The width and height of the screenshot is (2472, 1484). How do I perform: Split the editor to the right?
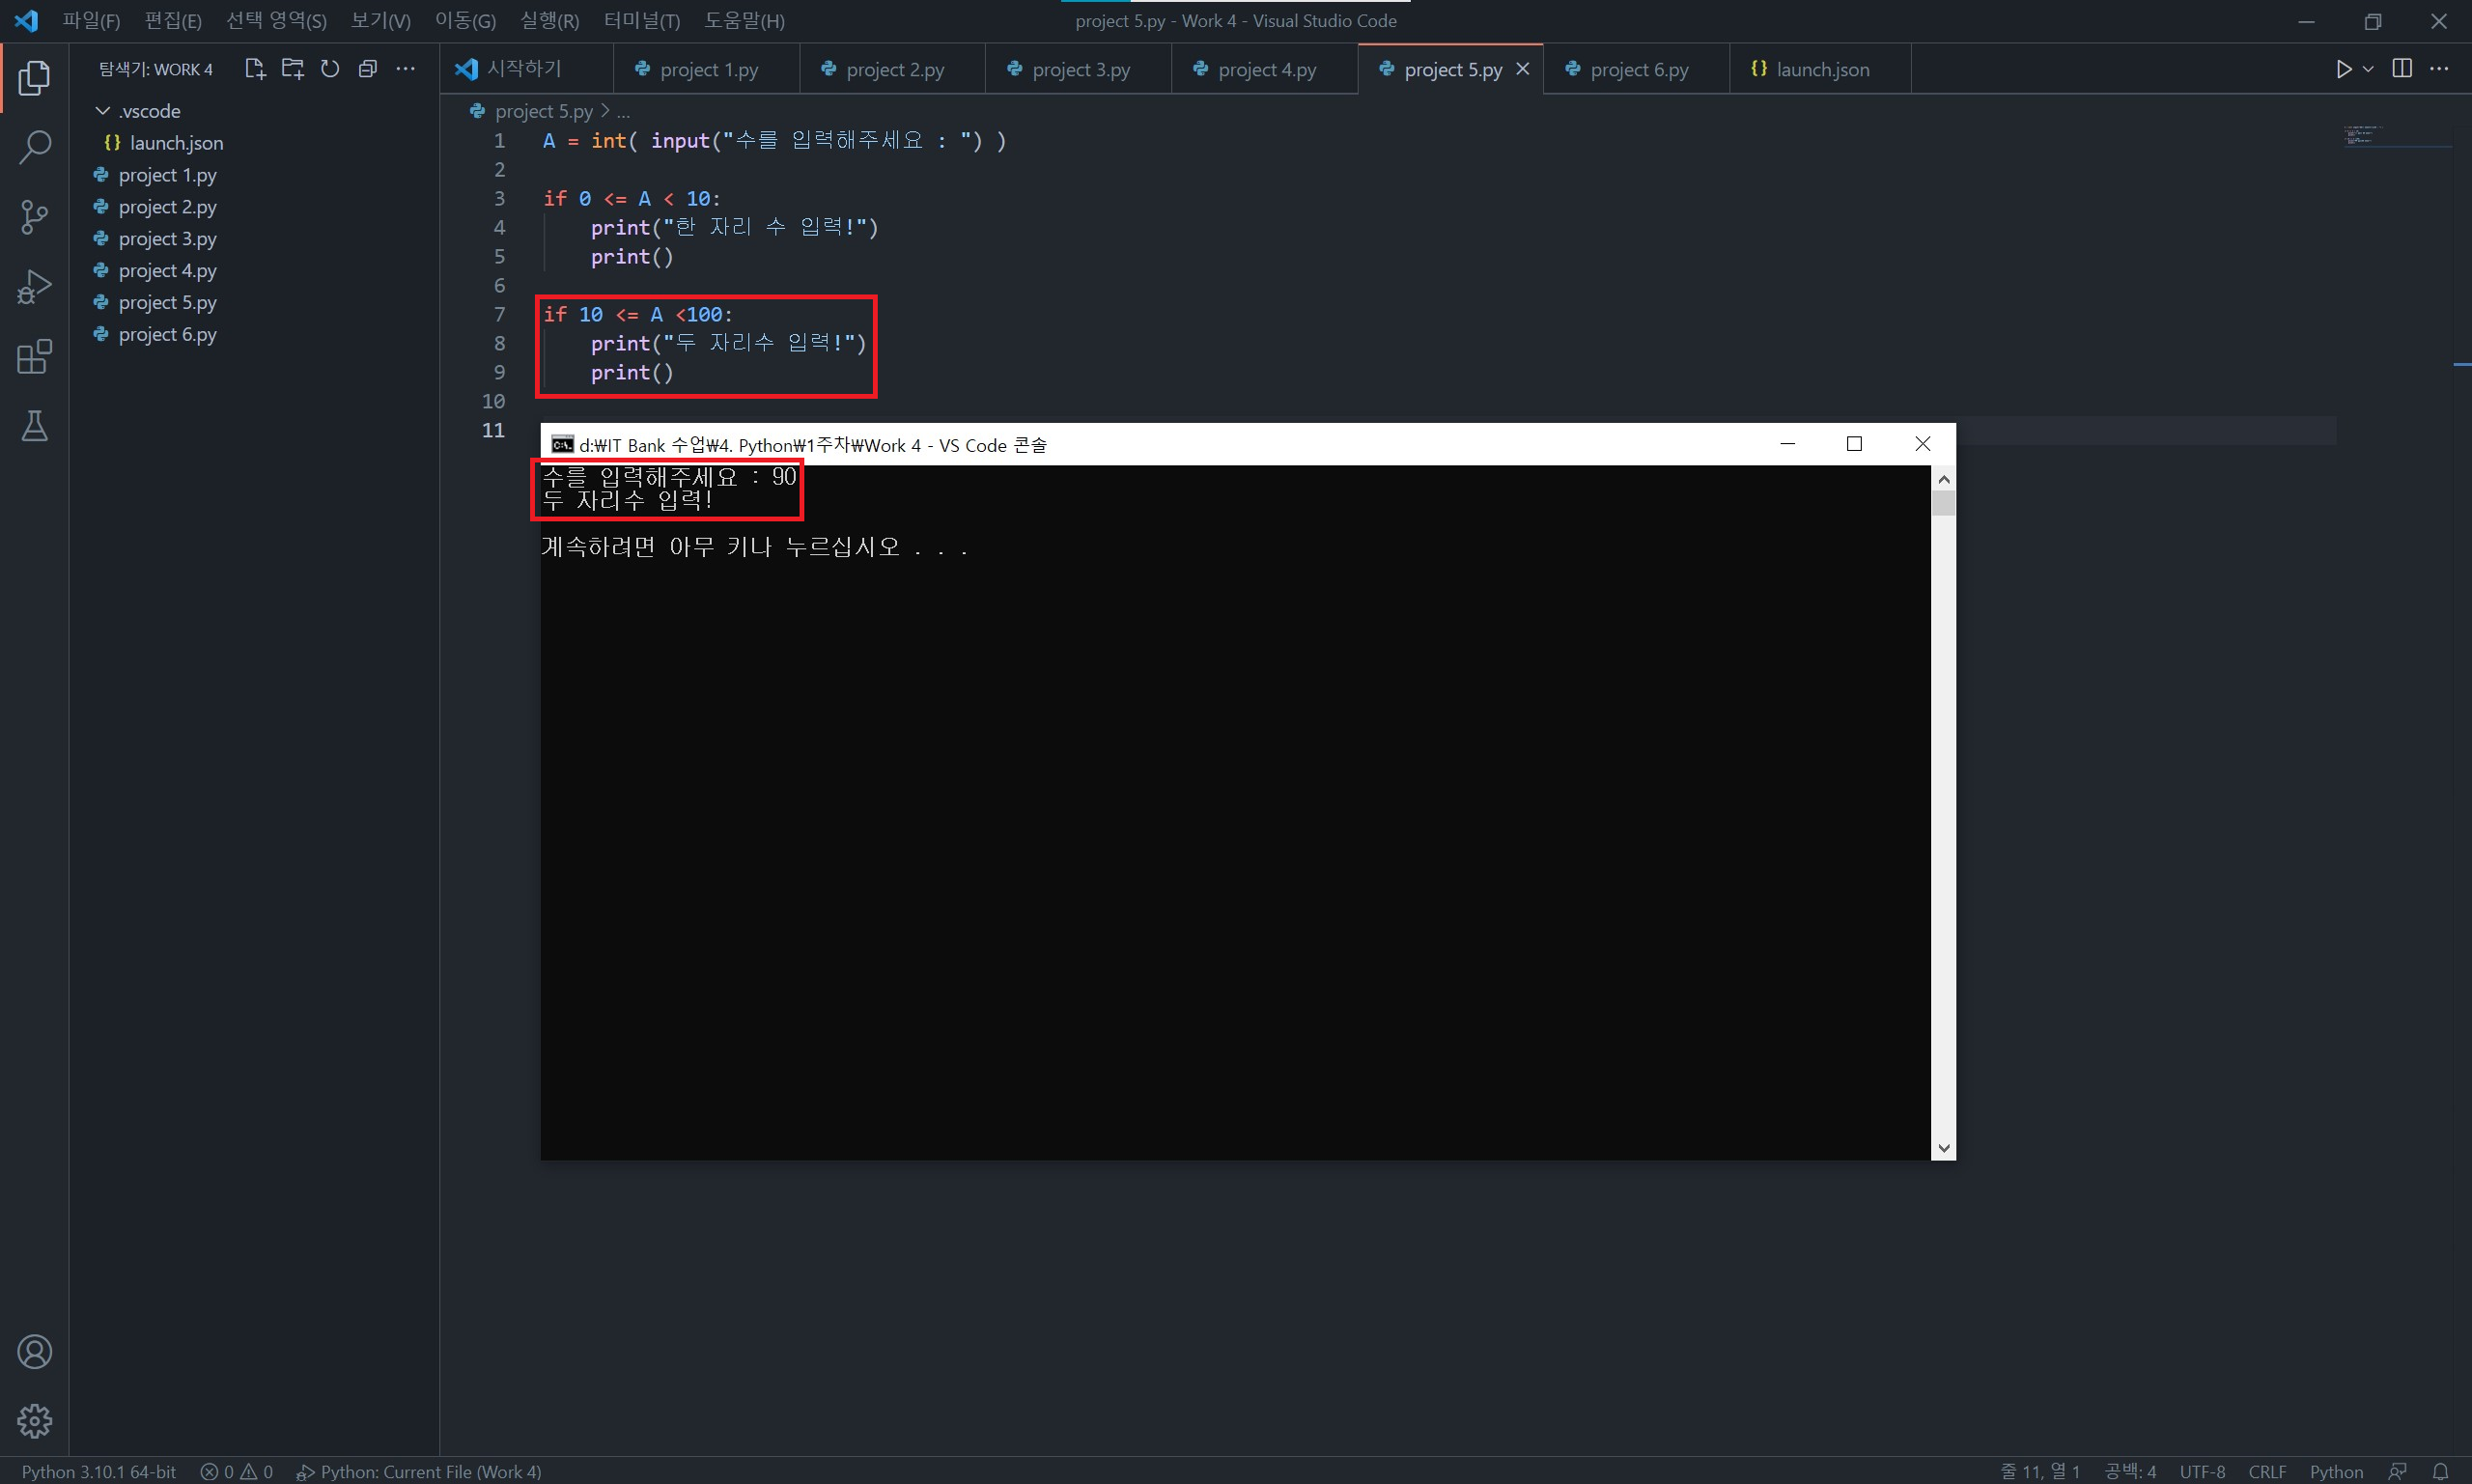coord(2402,69)
